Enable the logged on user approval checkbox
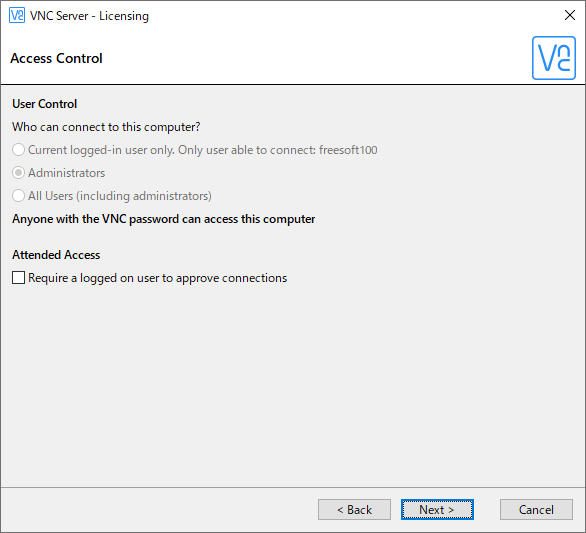586x533 pixels. click(18, 278)
